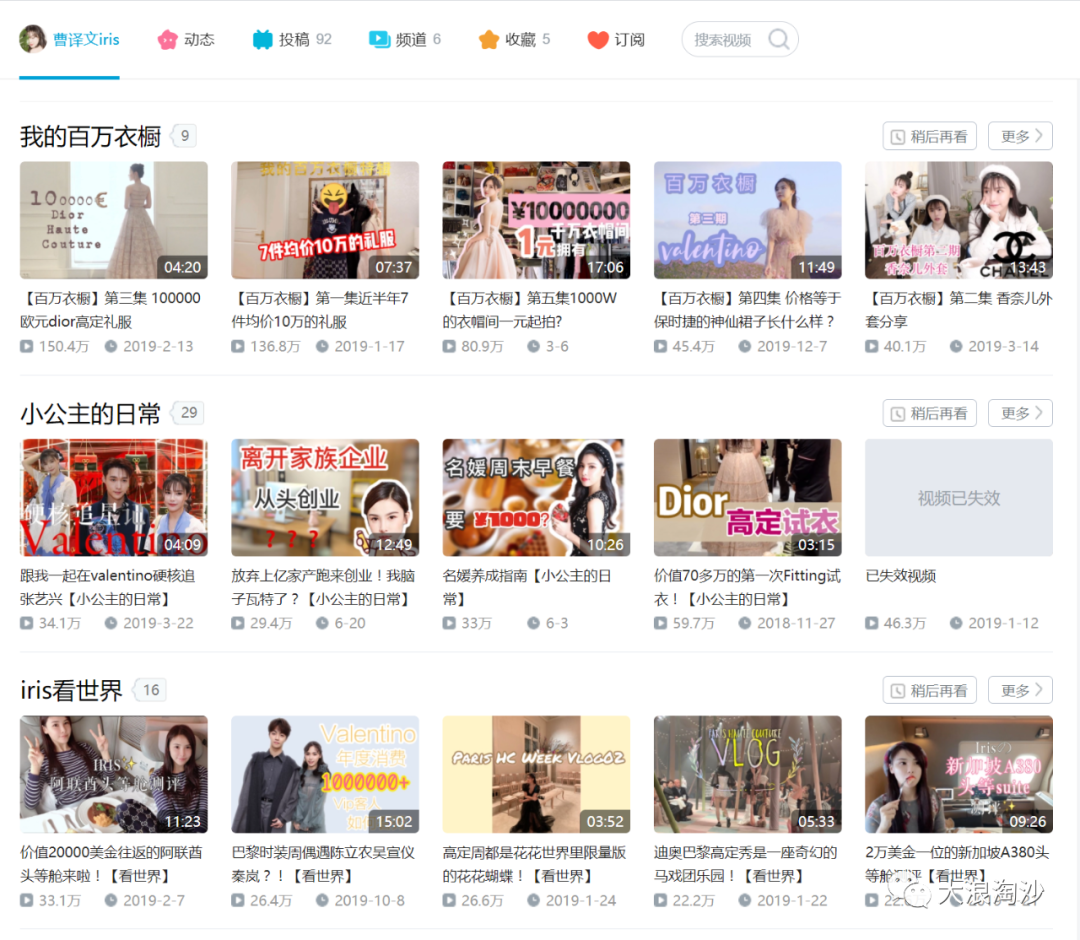
Task: Open the 名媛周末早餐 10:26 thumbnail
Action: 536,497
